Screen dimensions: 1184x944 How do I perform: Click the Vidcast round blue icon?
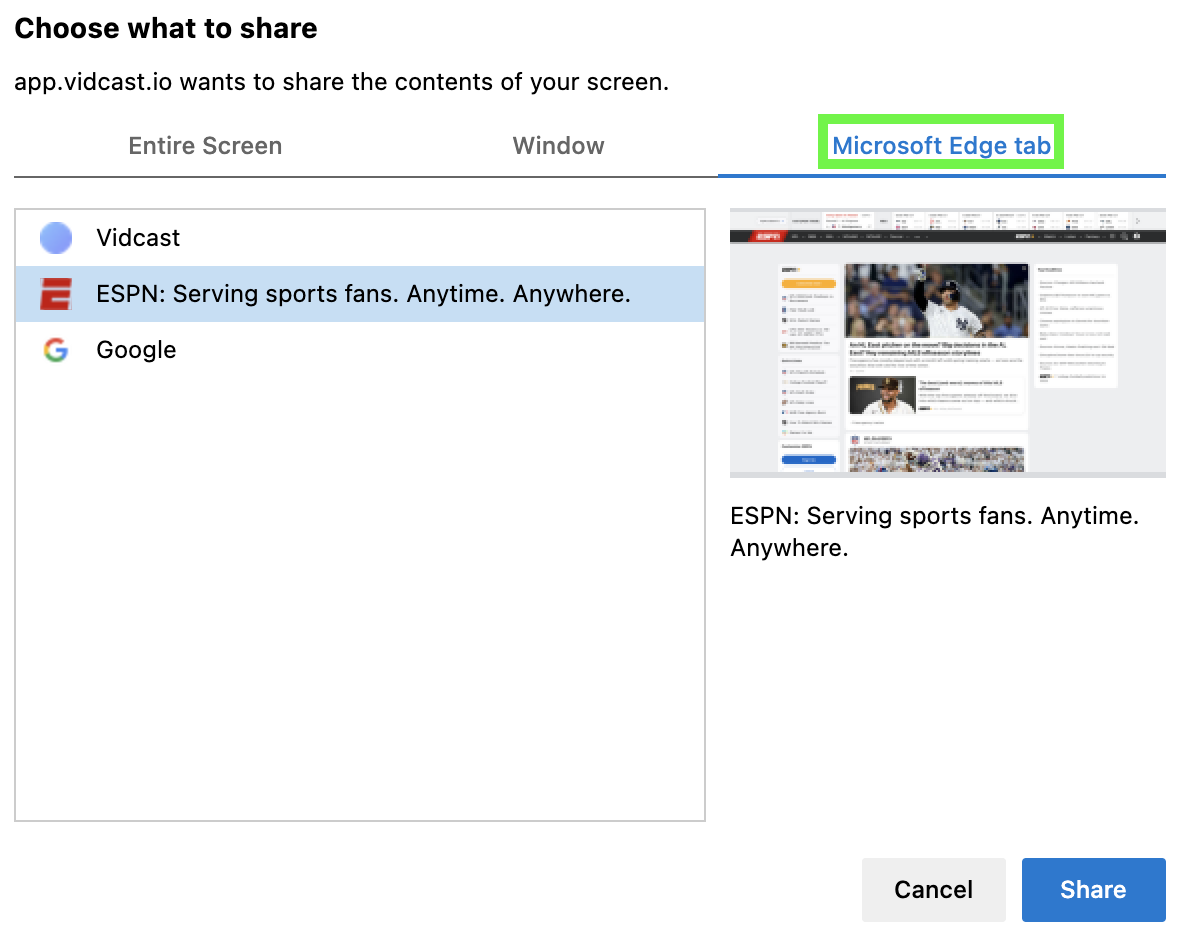(x=56, y=238)
